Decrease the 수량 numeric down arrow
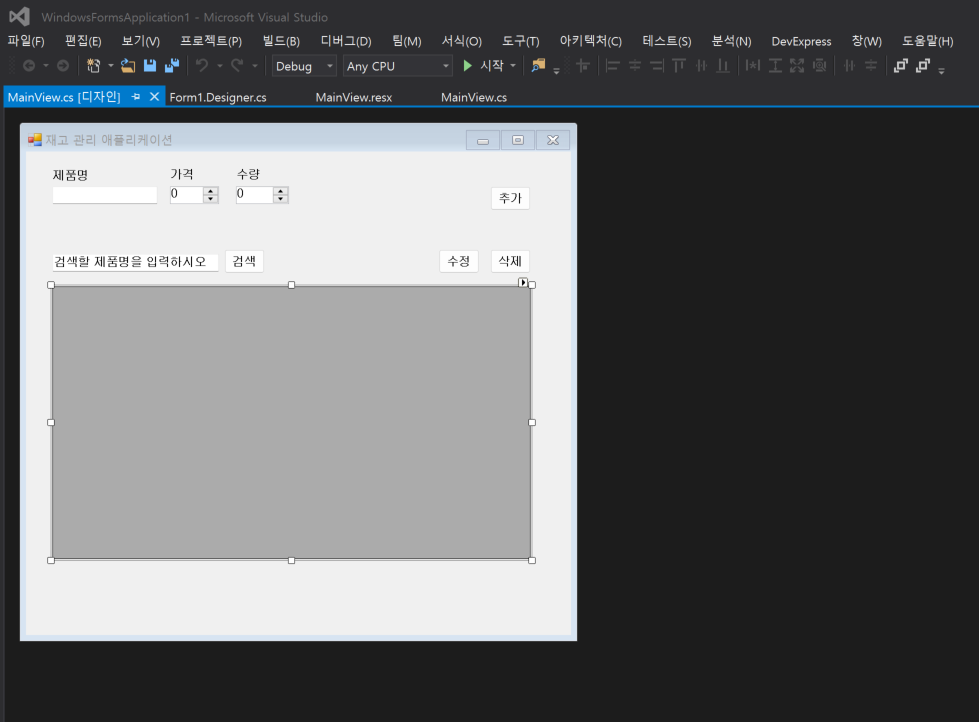This screenshot has height=722, width=979. click(281, 199)
